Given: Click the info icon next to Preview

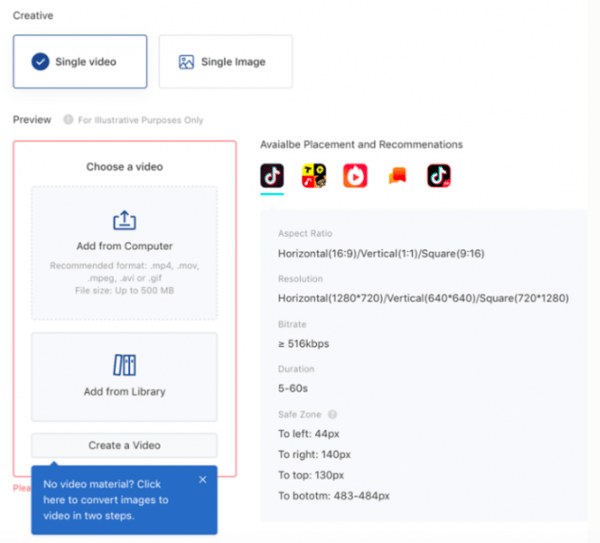Looking at the screenshot, I should pos(68,120).
